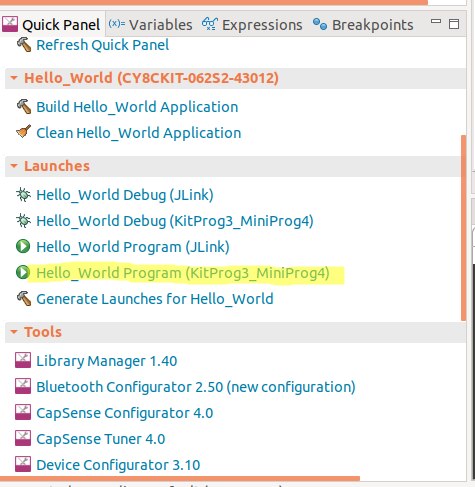Open the Expressions tab

252,25
